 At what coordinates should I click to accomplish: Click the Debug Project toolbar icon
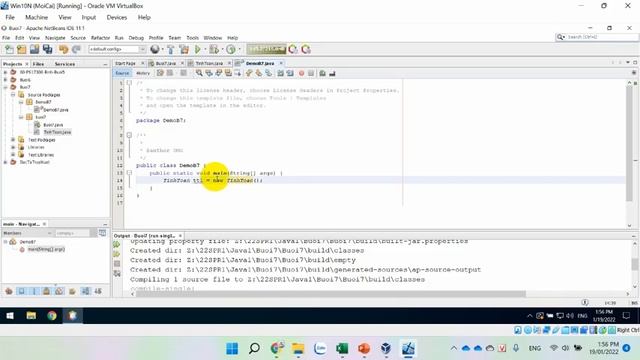pos(213,49)
